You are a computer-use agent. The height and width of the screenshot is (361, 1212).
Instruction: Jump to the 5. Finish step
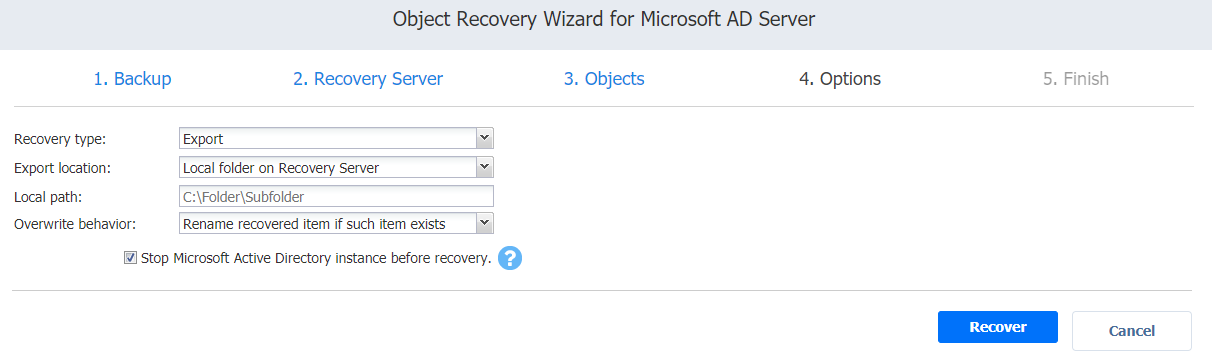click(1076, 79)
